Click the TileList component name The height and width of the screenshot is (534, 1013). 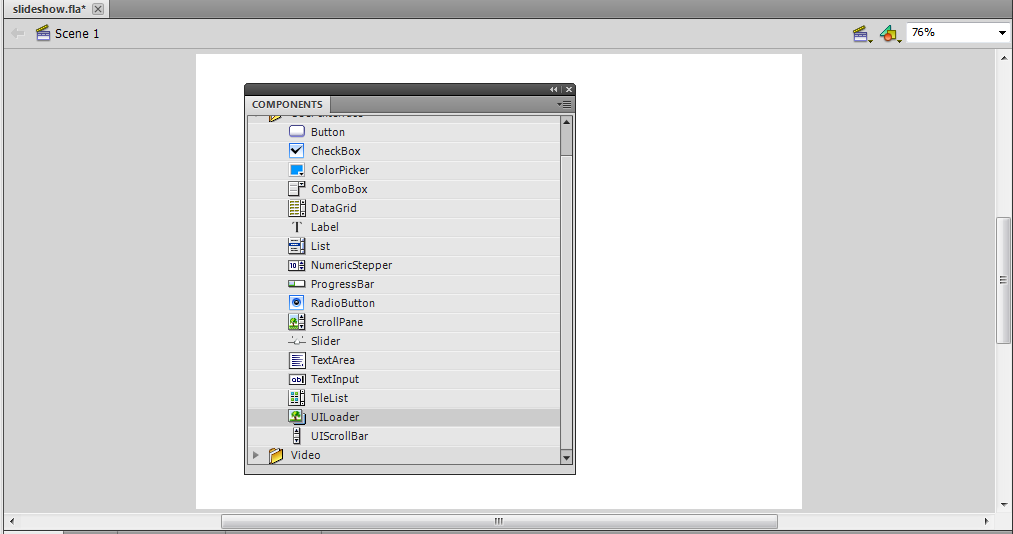coord(329,398)
